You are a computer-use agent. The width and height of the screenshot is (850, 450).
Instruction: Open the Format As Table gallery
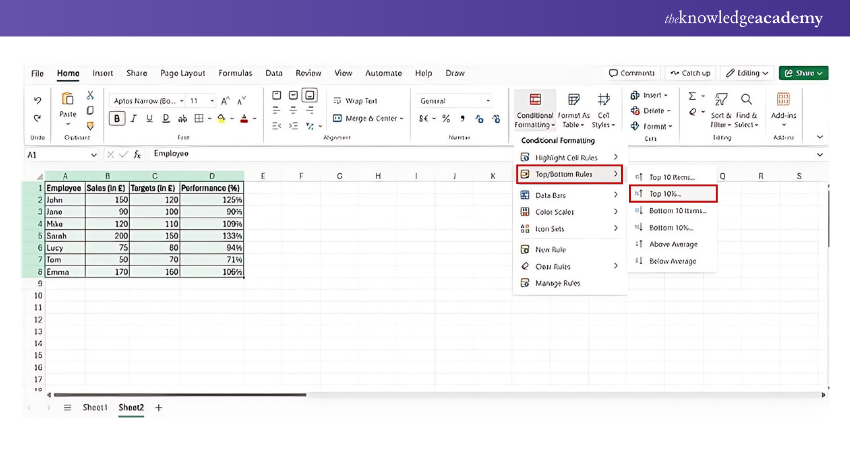coord(573,110)
